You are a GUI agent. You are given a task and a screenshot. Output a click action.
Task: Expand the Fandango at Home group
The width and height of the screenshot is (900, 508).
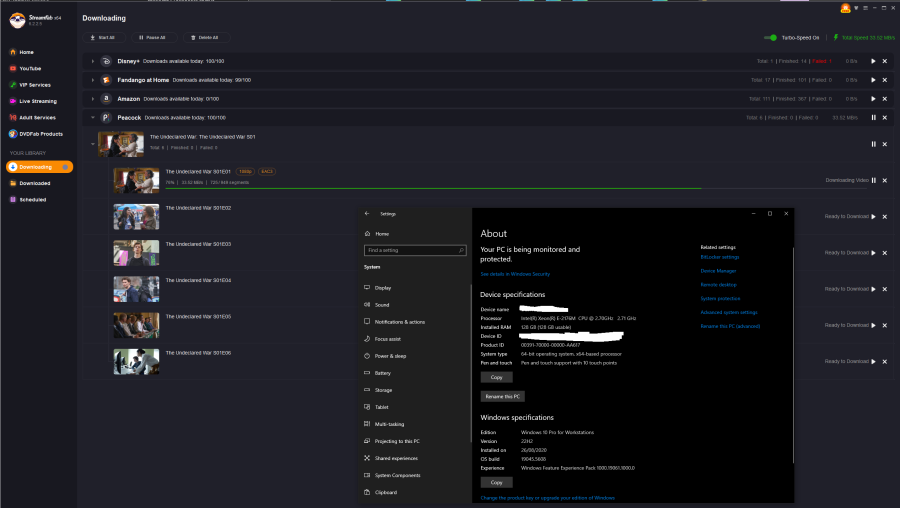93,80
